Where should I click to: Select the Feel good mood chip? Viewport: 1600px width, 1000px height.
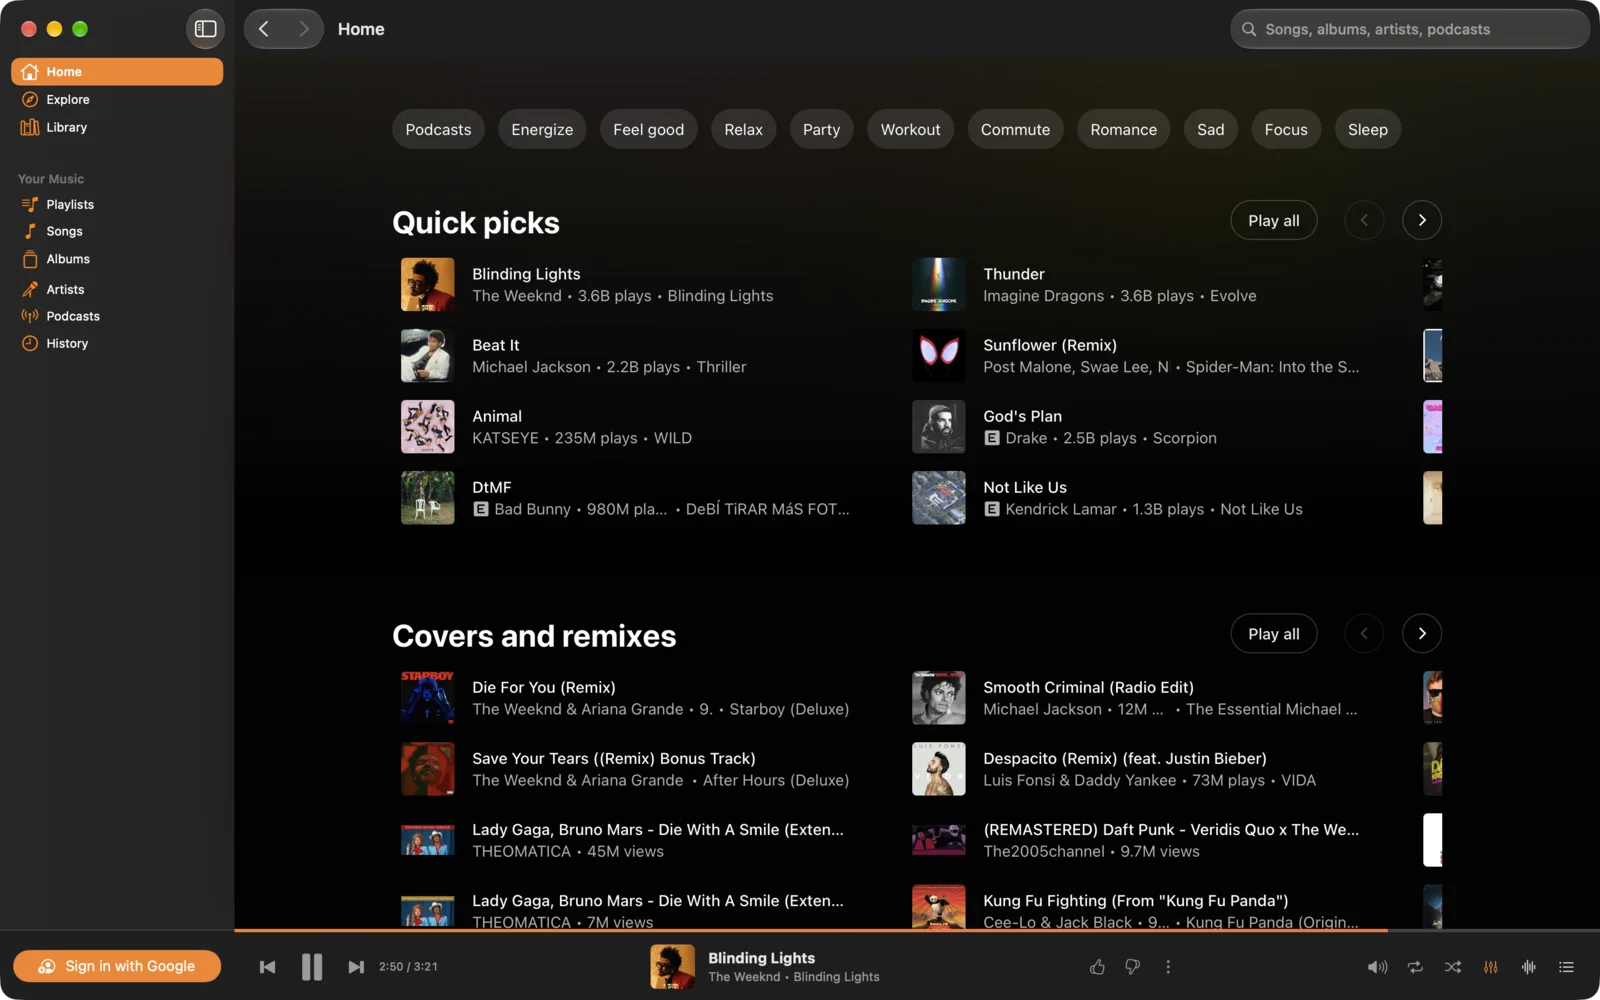648,129
